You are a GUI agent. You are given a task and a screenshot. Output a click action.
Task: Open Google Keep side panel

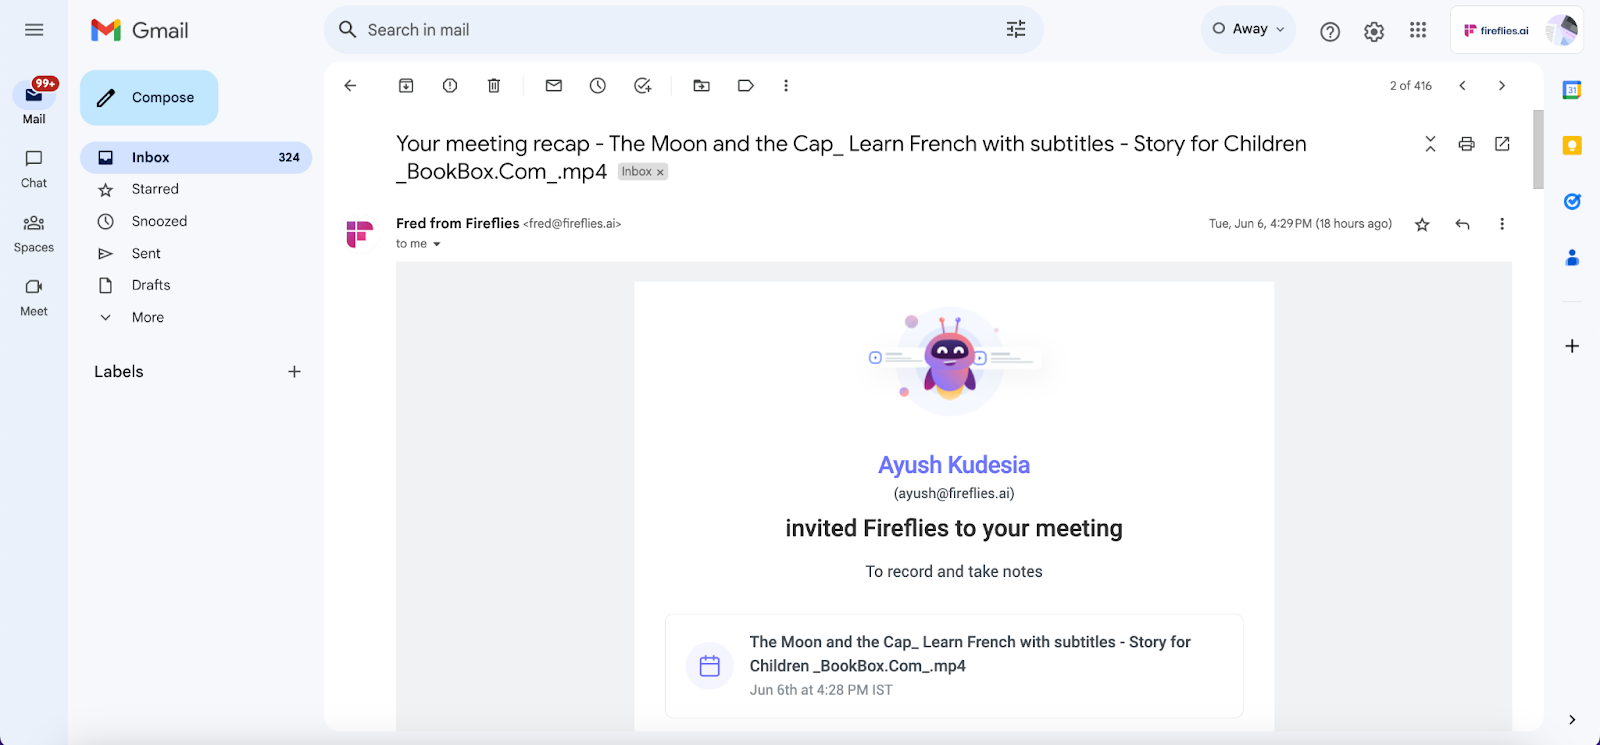(1572, 146)
